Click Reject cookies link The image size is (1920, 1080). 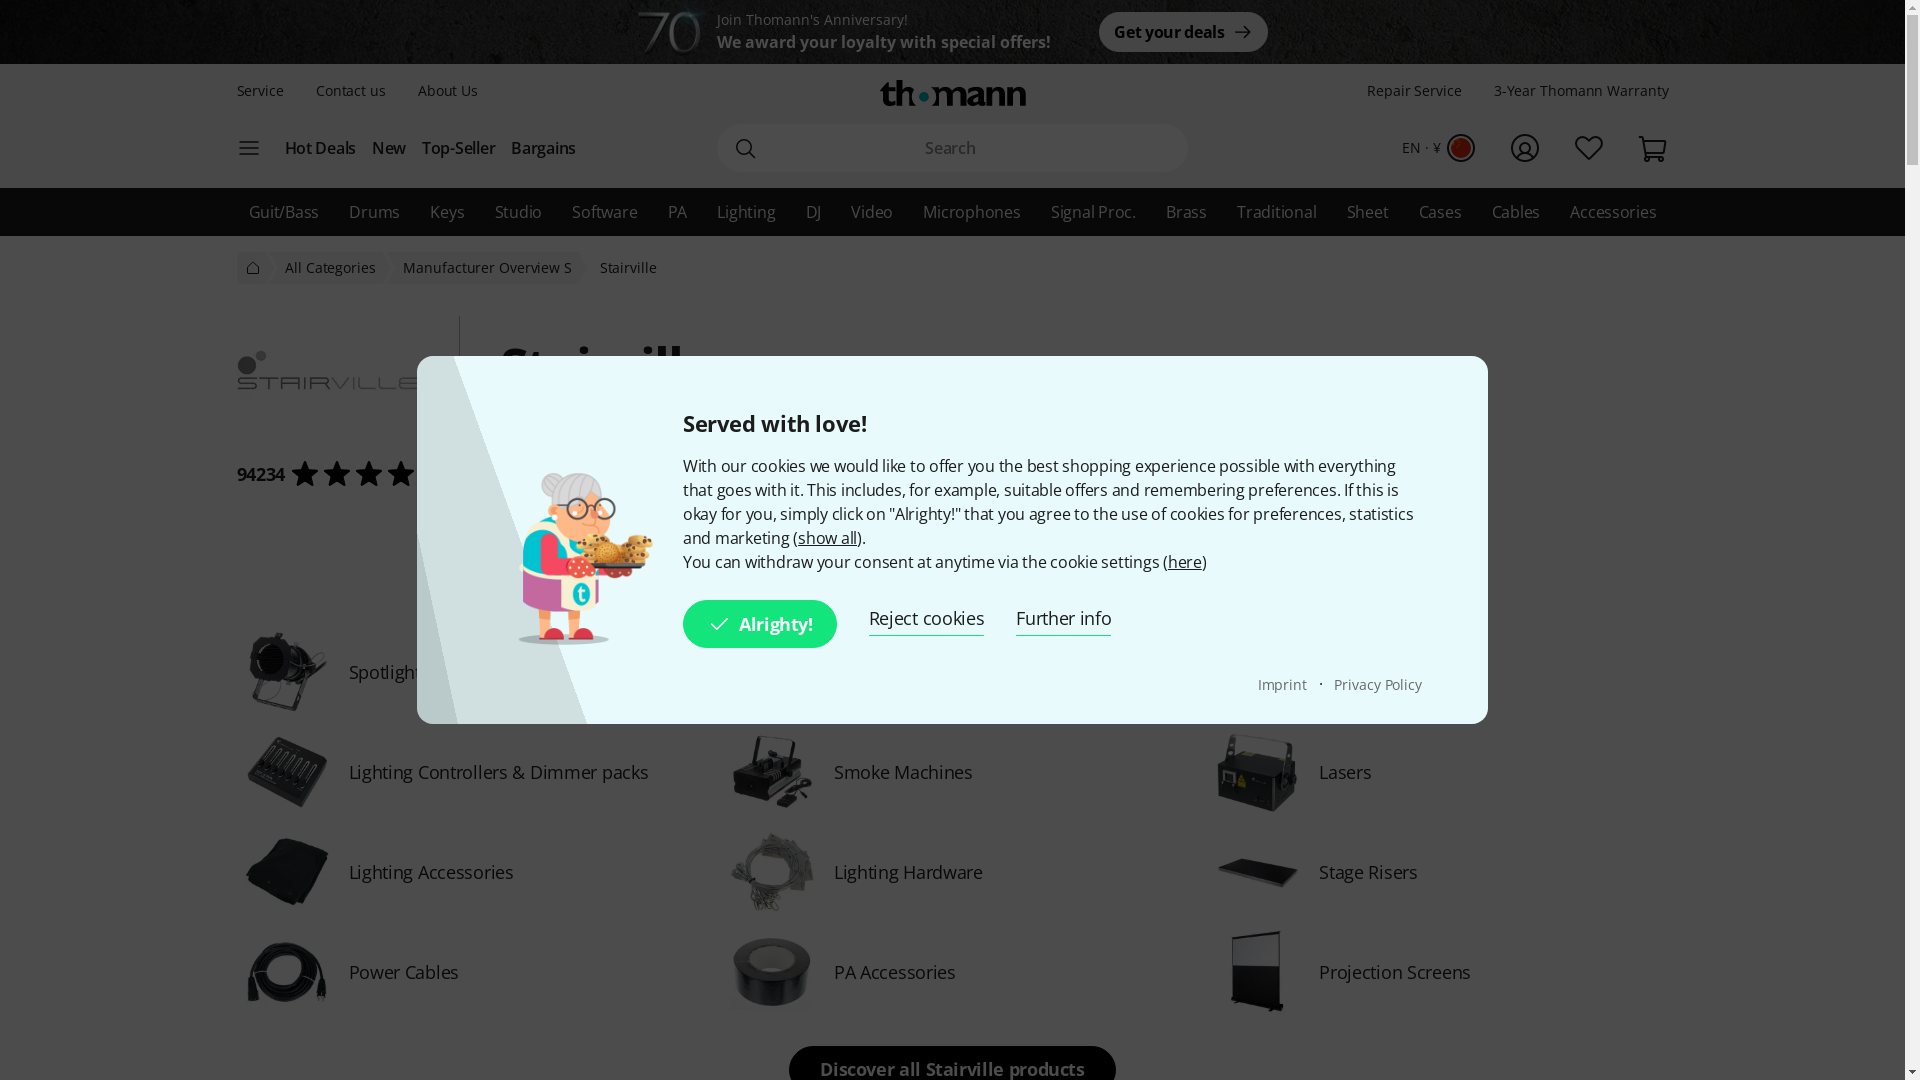pos(926,619)
